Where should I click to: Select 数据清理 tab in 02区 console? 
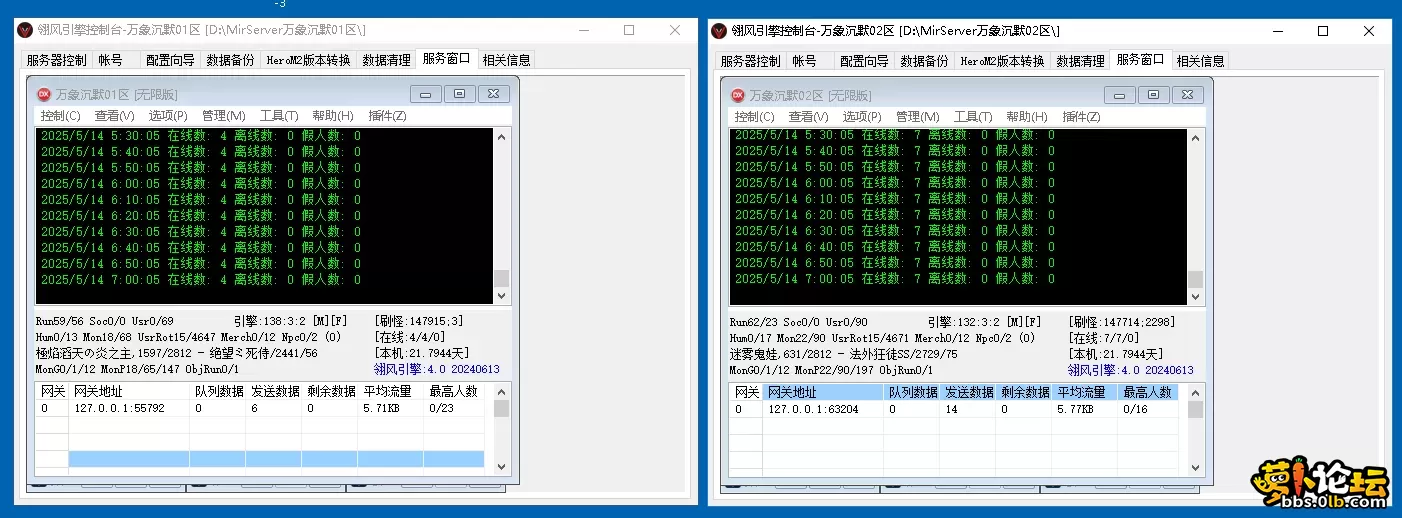1080,60
